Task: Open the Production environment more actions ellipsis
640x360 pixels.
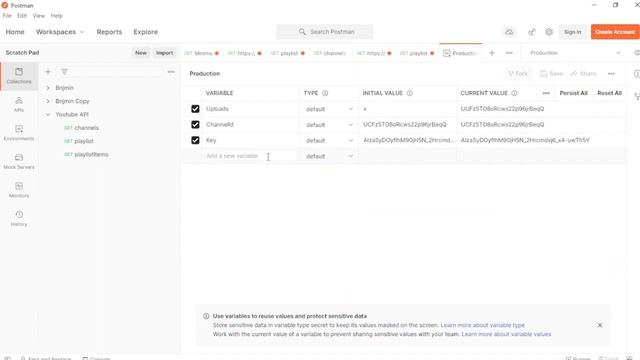Action: tap(611, 73)
